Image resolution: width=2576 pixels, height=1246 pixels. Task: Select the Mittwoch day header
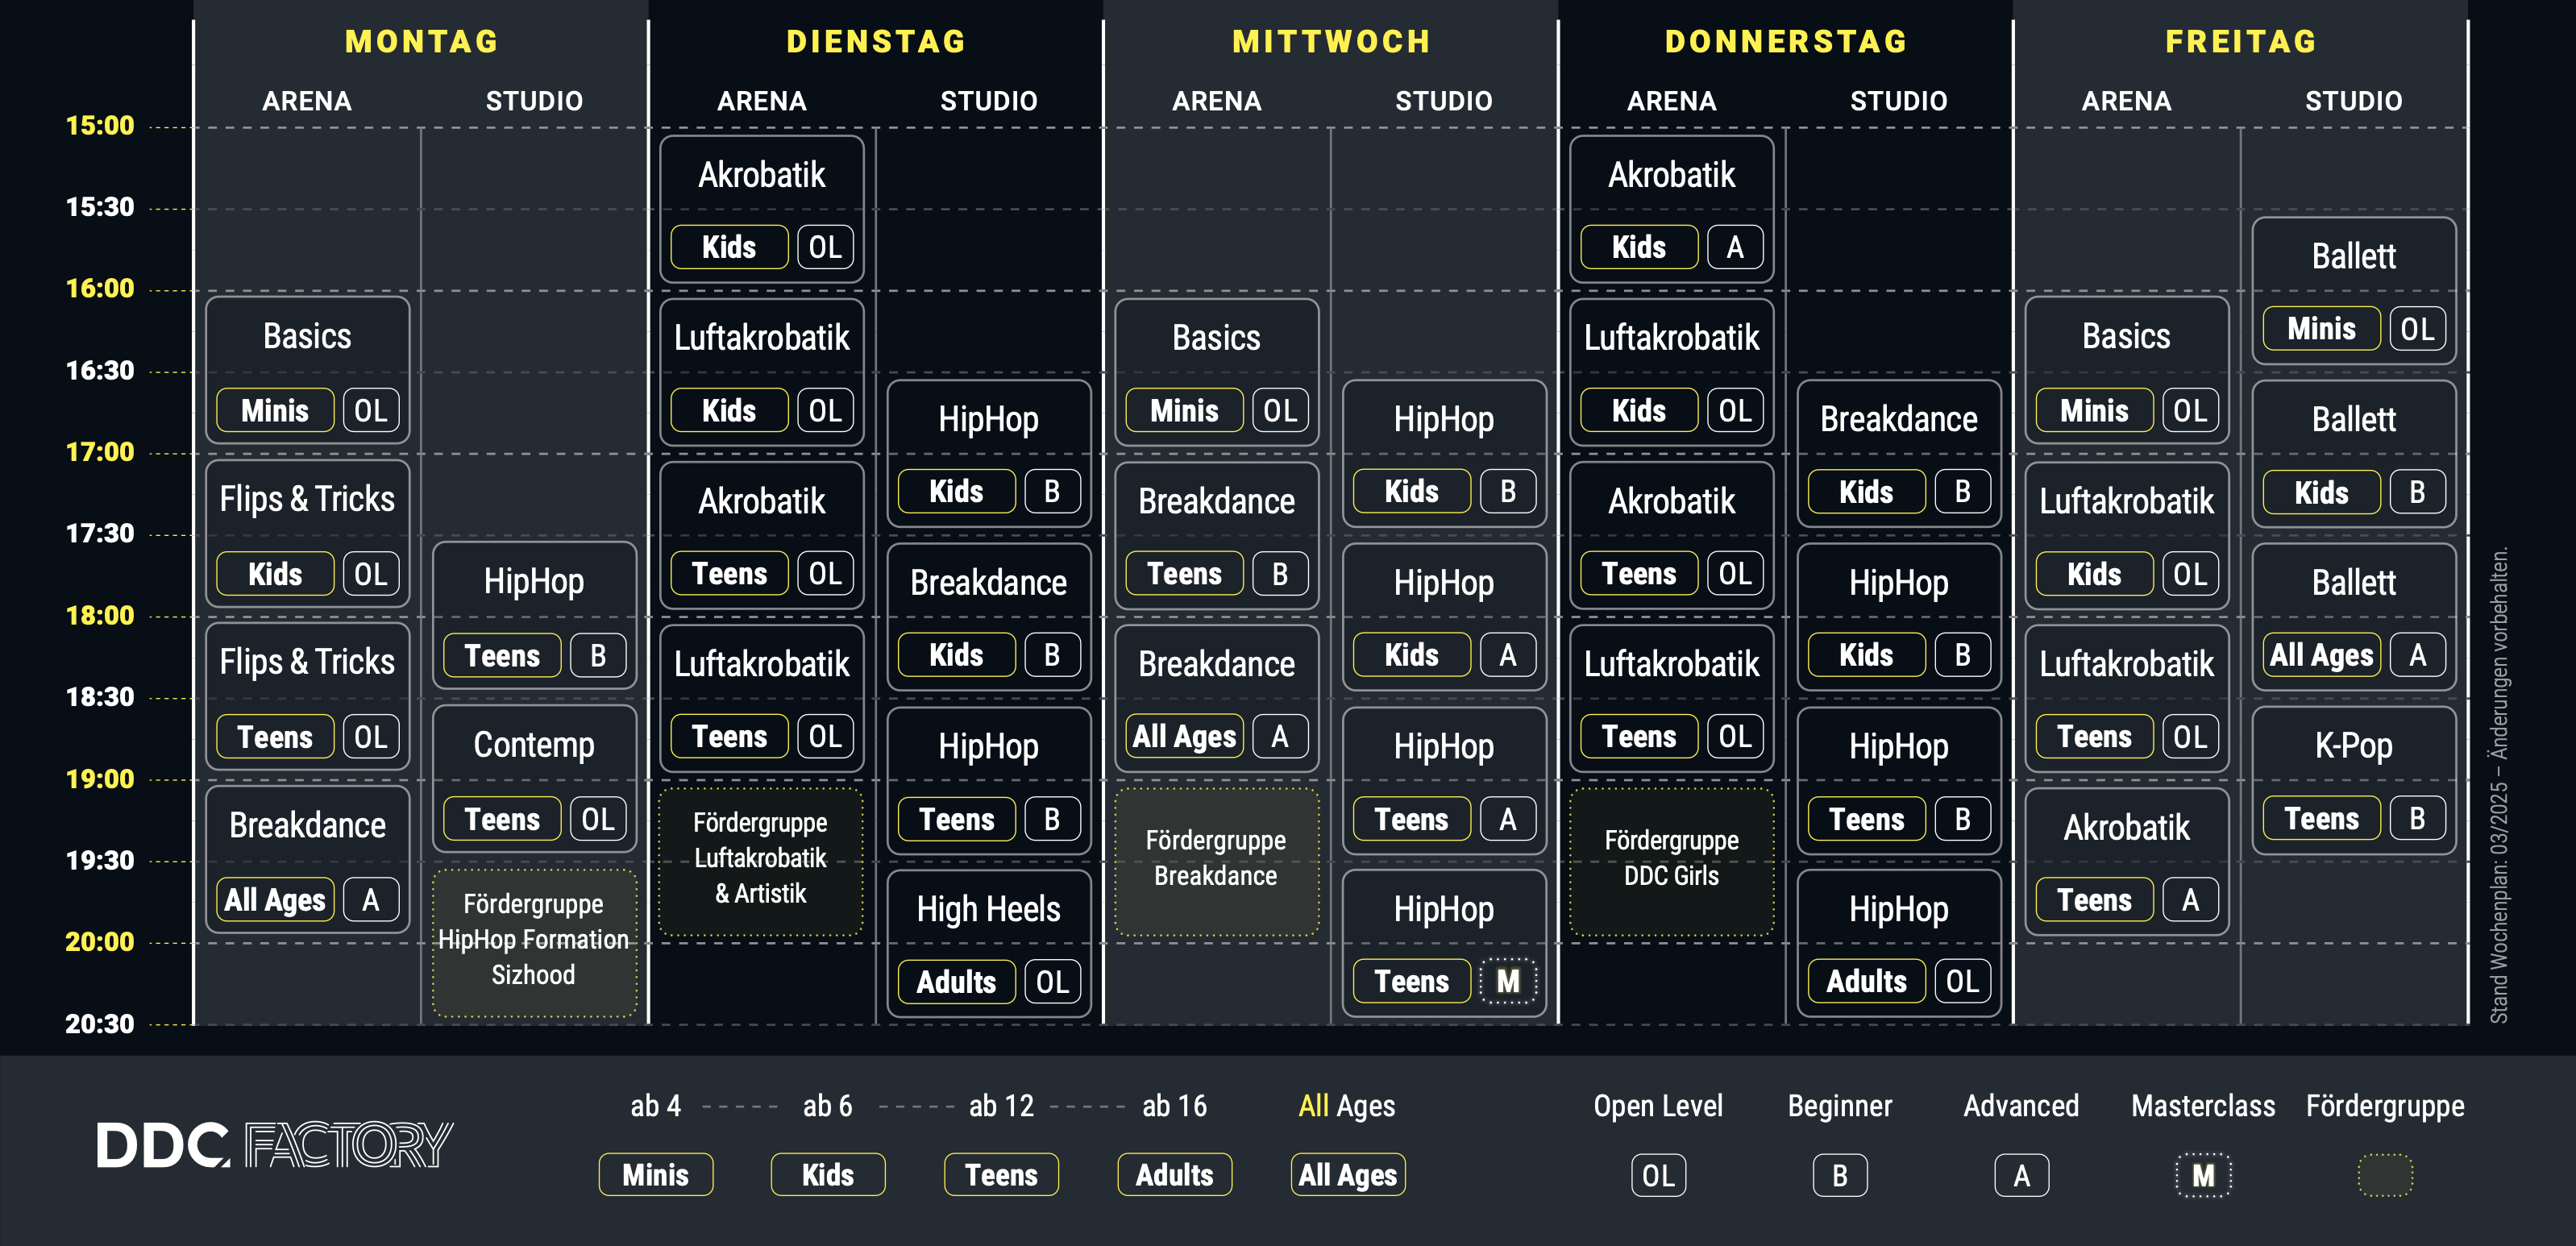[1331, 41]
